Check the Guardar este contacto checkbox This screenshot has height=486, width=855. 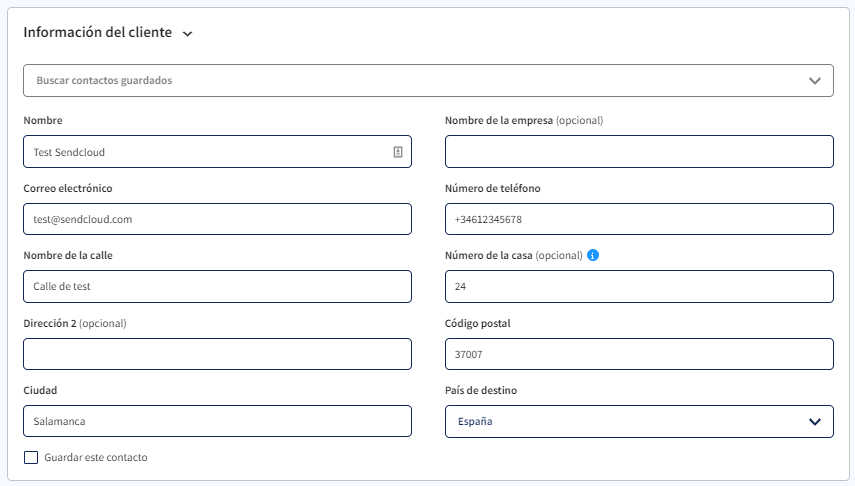(x=31, y=458)
